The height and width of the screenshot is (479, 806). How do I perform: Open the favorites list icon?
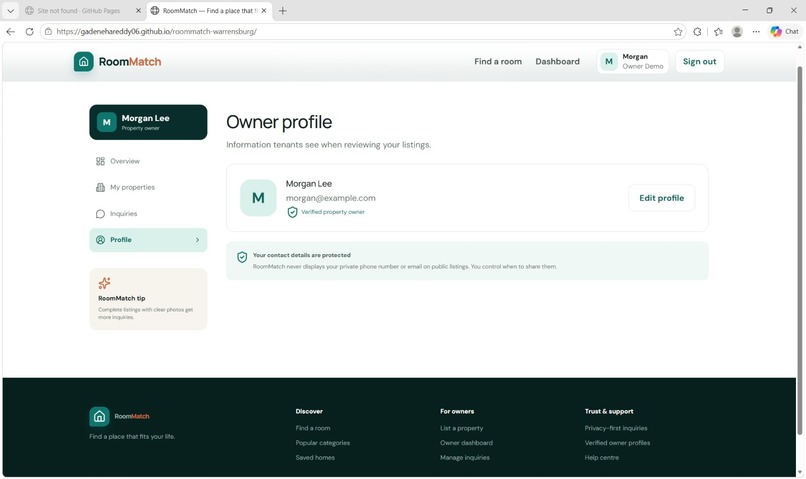pyautogui.click(x=718, y=32)
